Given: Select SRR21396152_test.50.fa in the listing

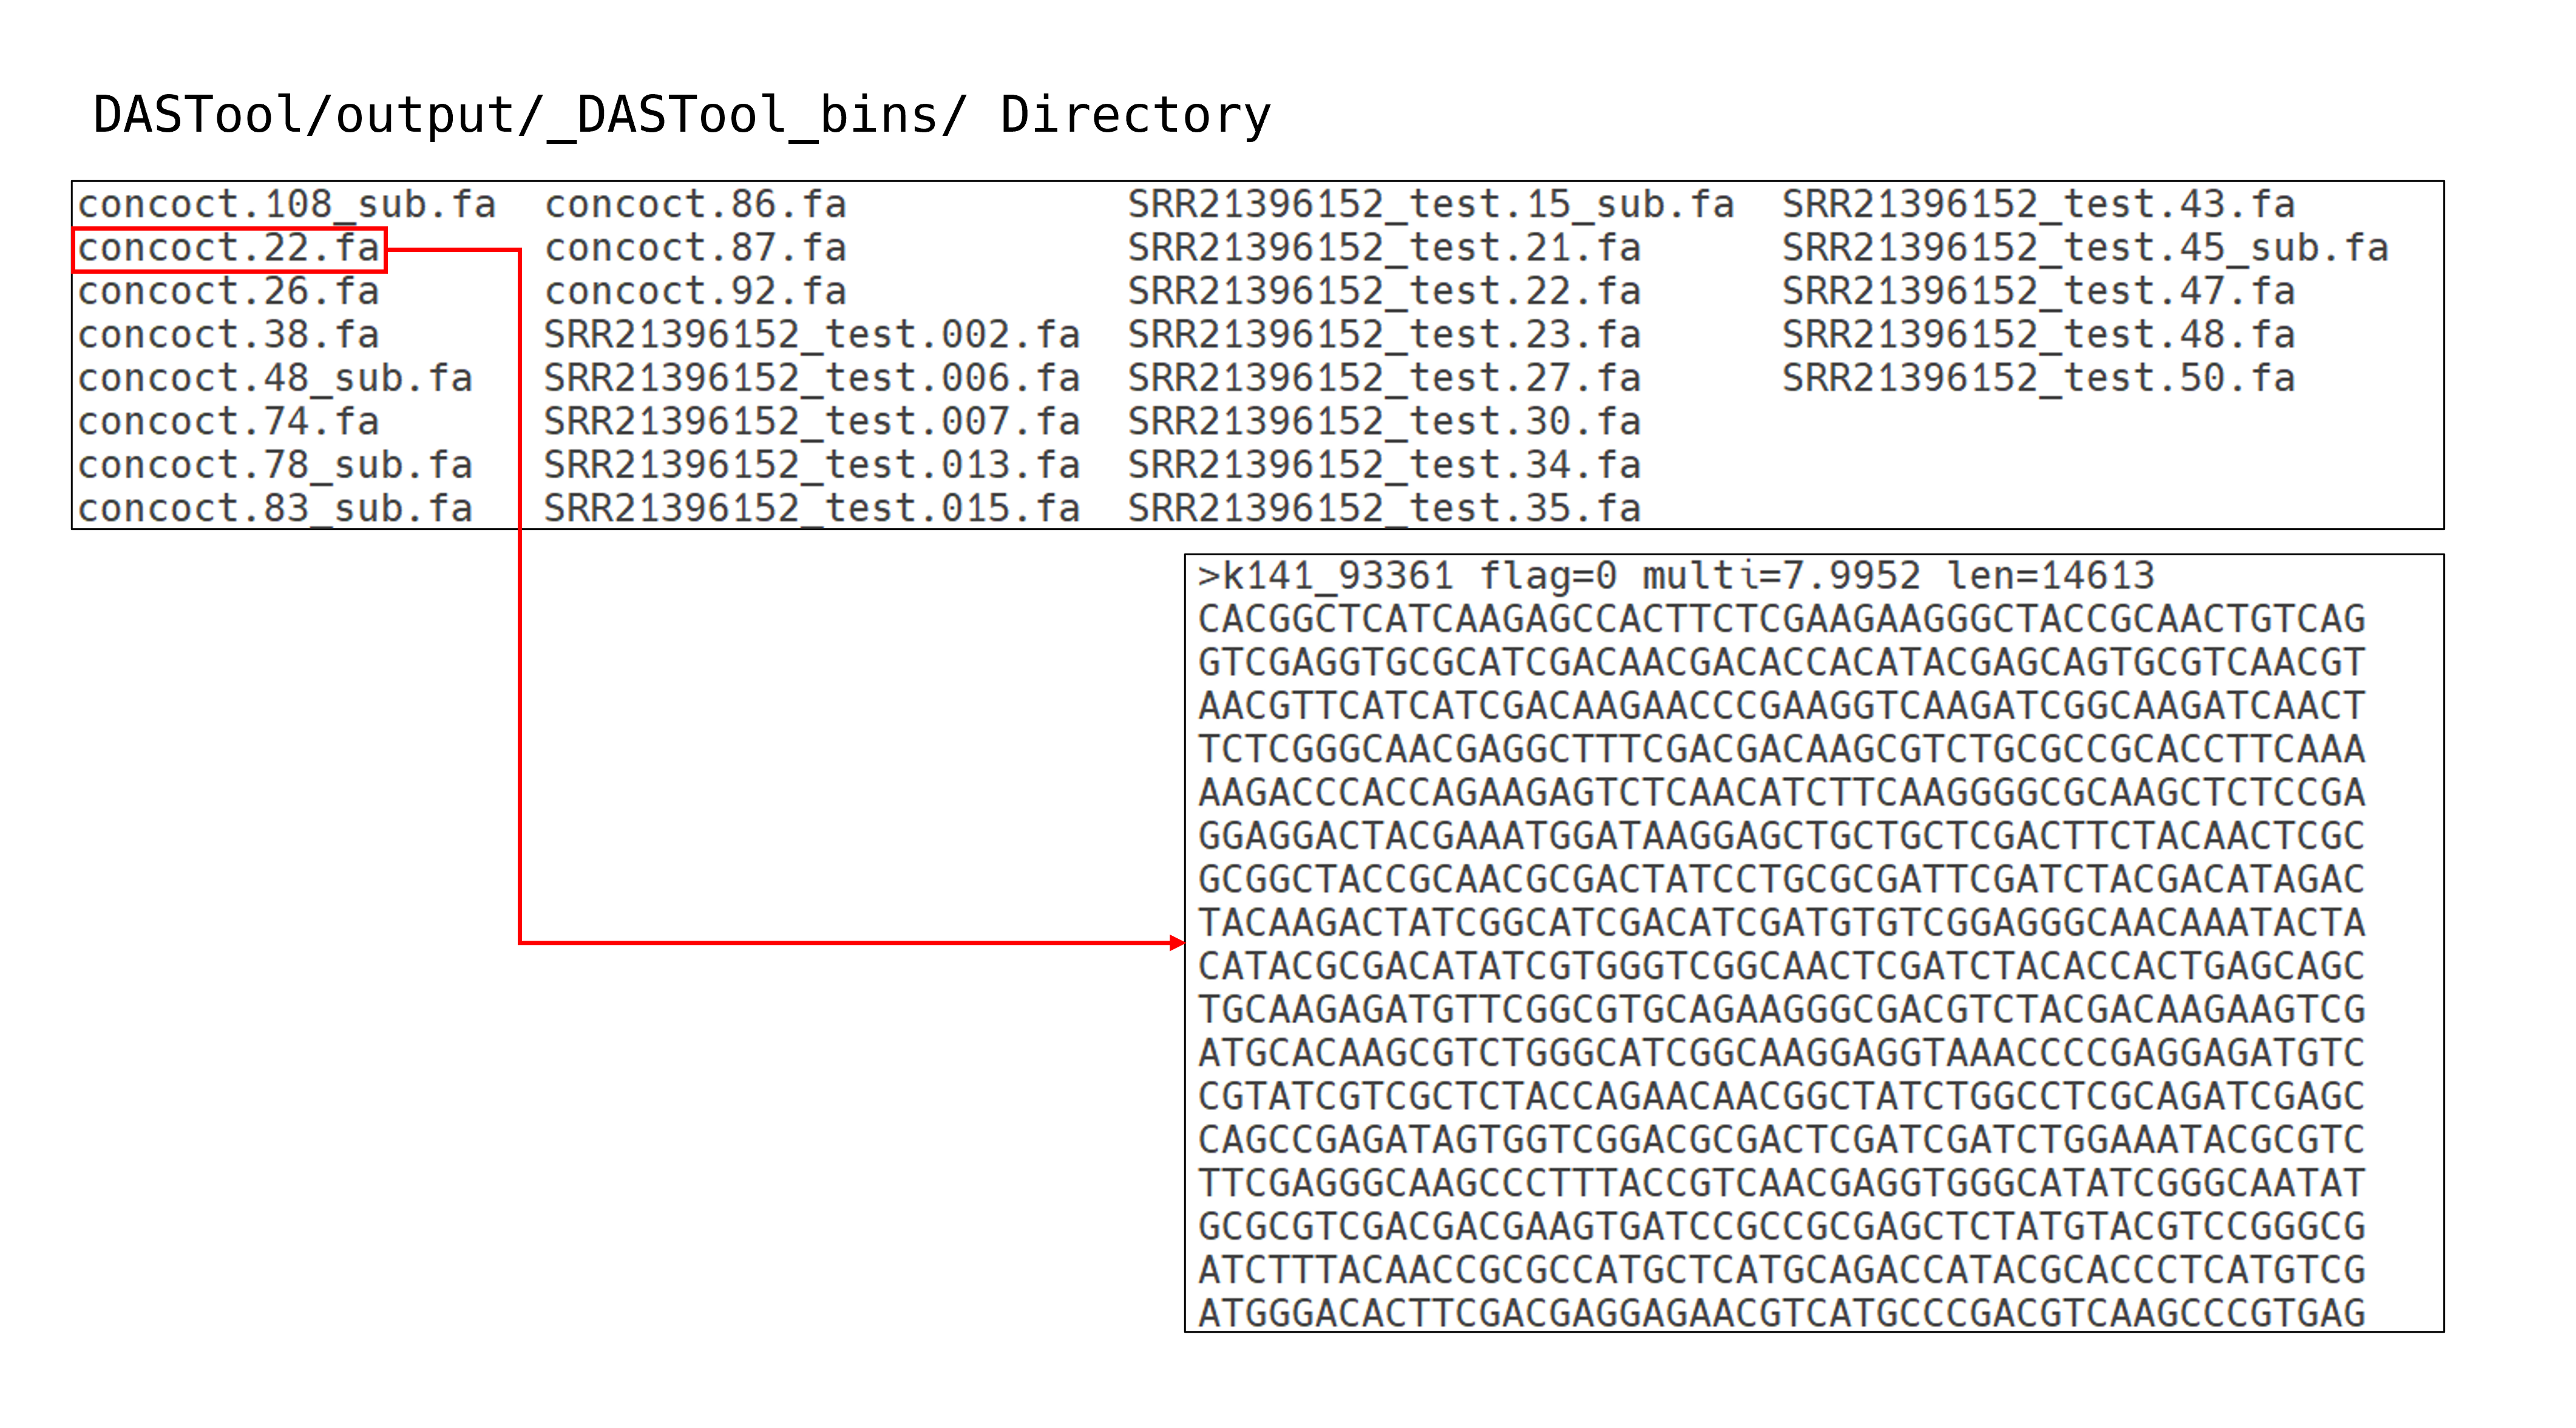Looking at the screenshot, I should tap(2038, 379).
